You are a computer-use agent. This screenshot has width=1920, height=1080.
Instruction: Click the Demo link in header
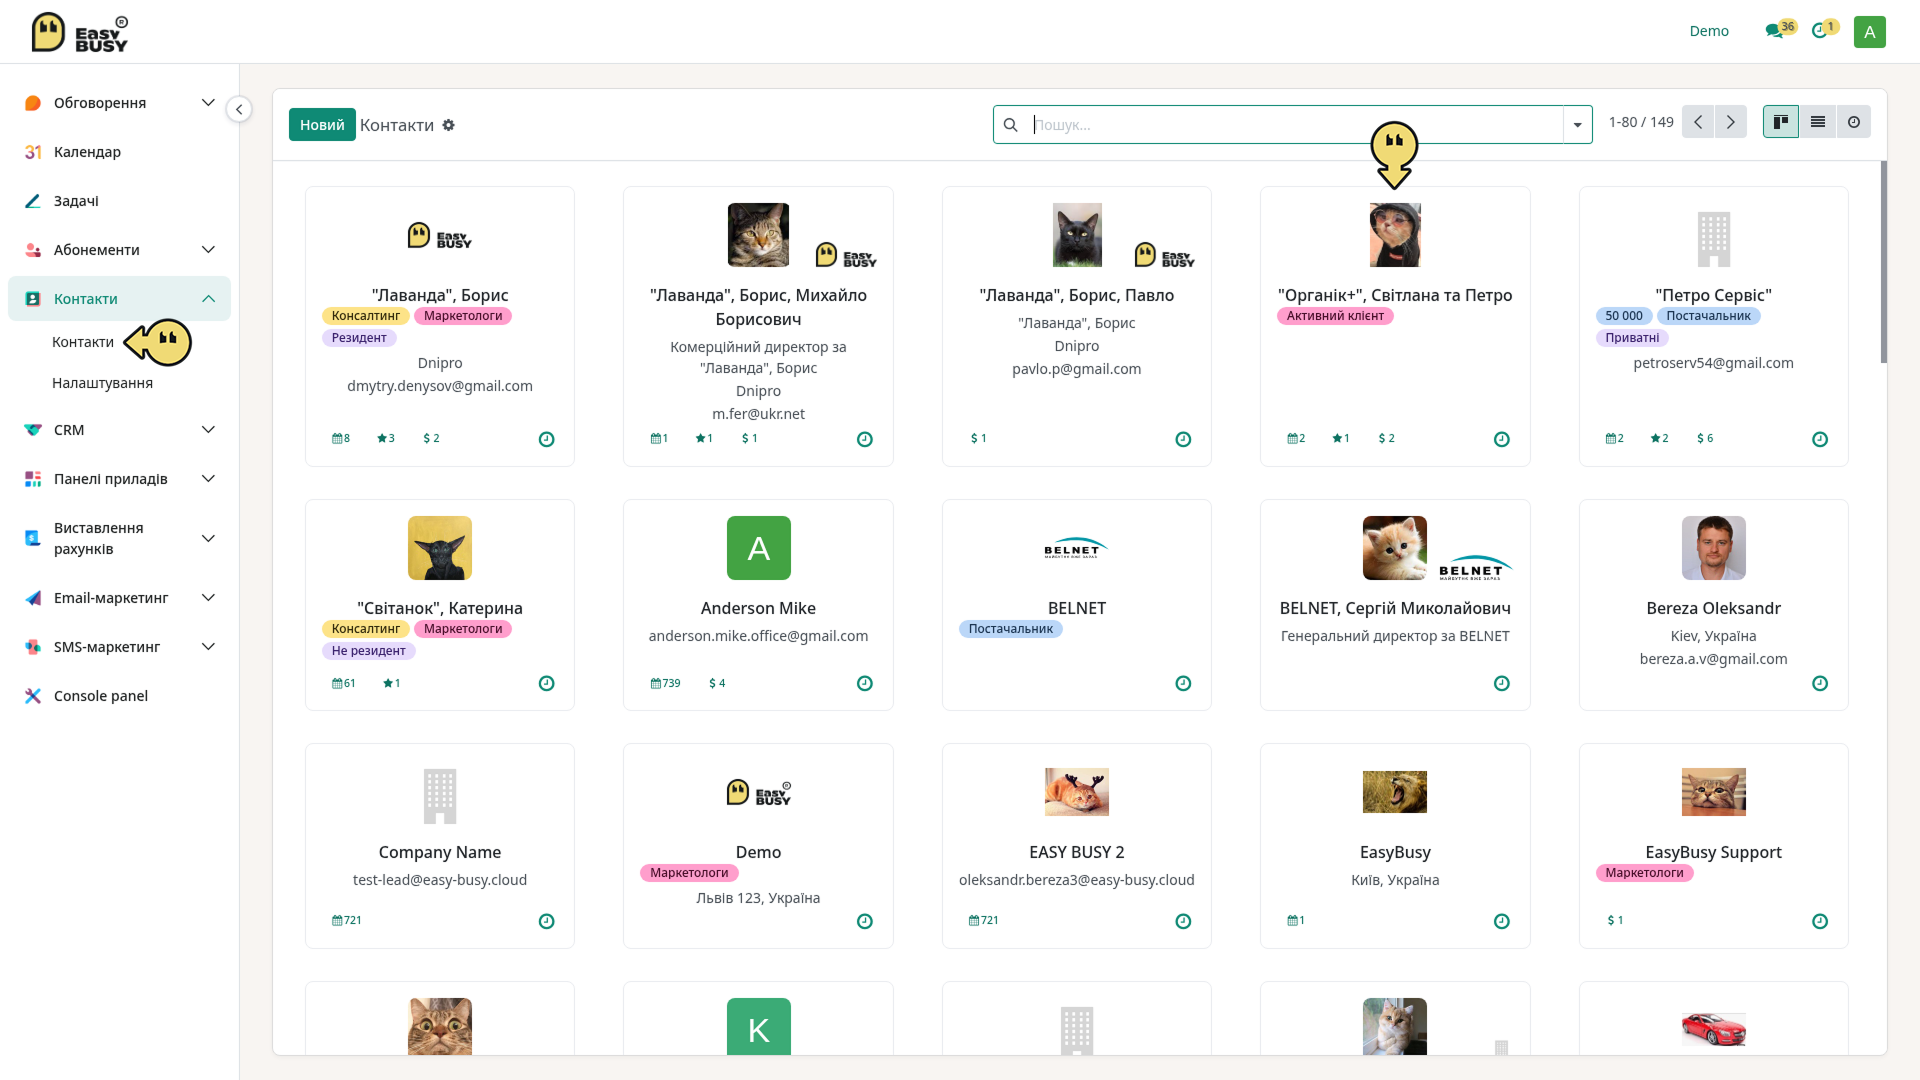point(1709,31)
